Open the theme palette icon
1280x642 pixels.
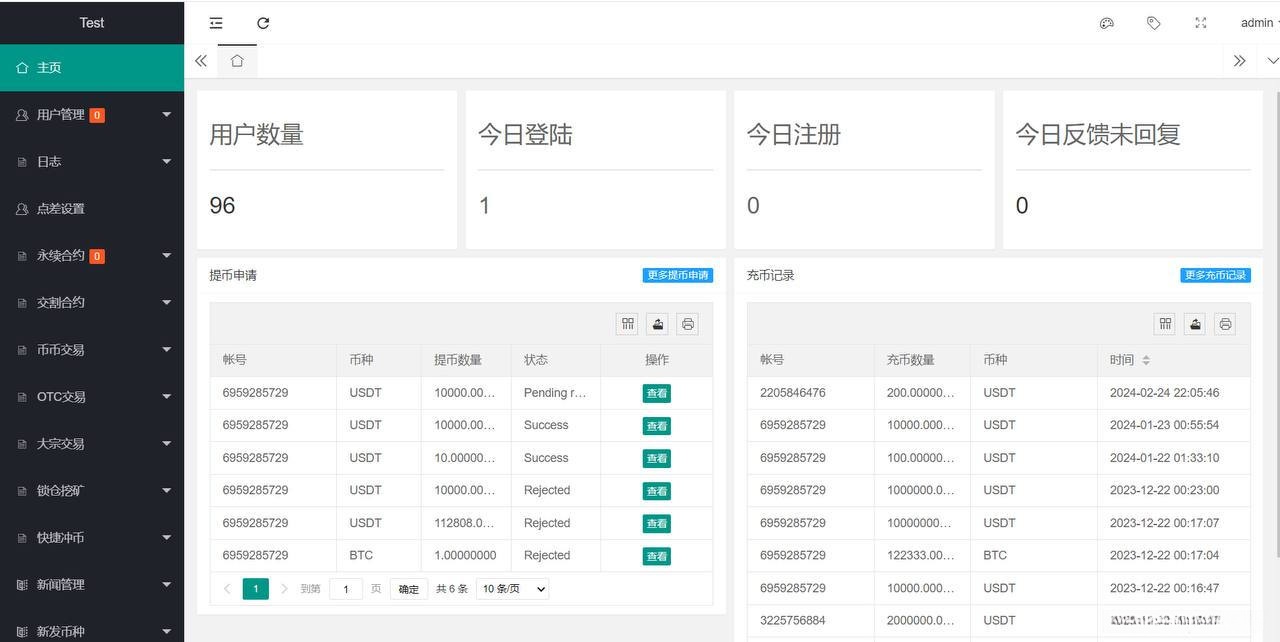1107,23
